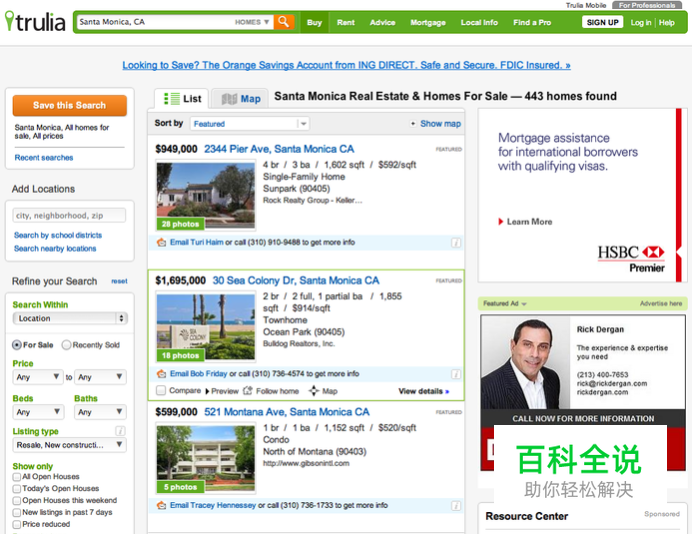This screenshot has height=534, width=692.
Task: Click the Trulia Mobile link
Action: coord(586,5)
